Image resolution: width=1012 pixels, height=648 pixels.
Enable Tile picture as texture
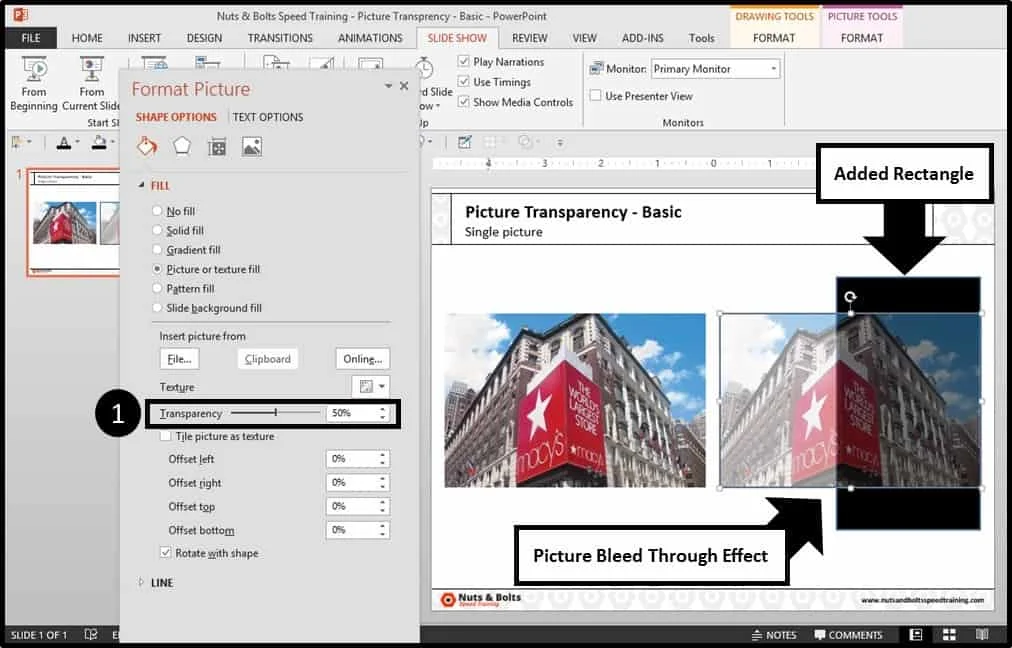pos(166,436)
